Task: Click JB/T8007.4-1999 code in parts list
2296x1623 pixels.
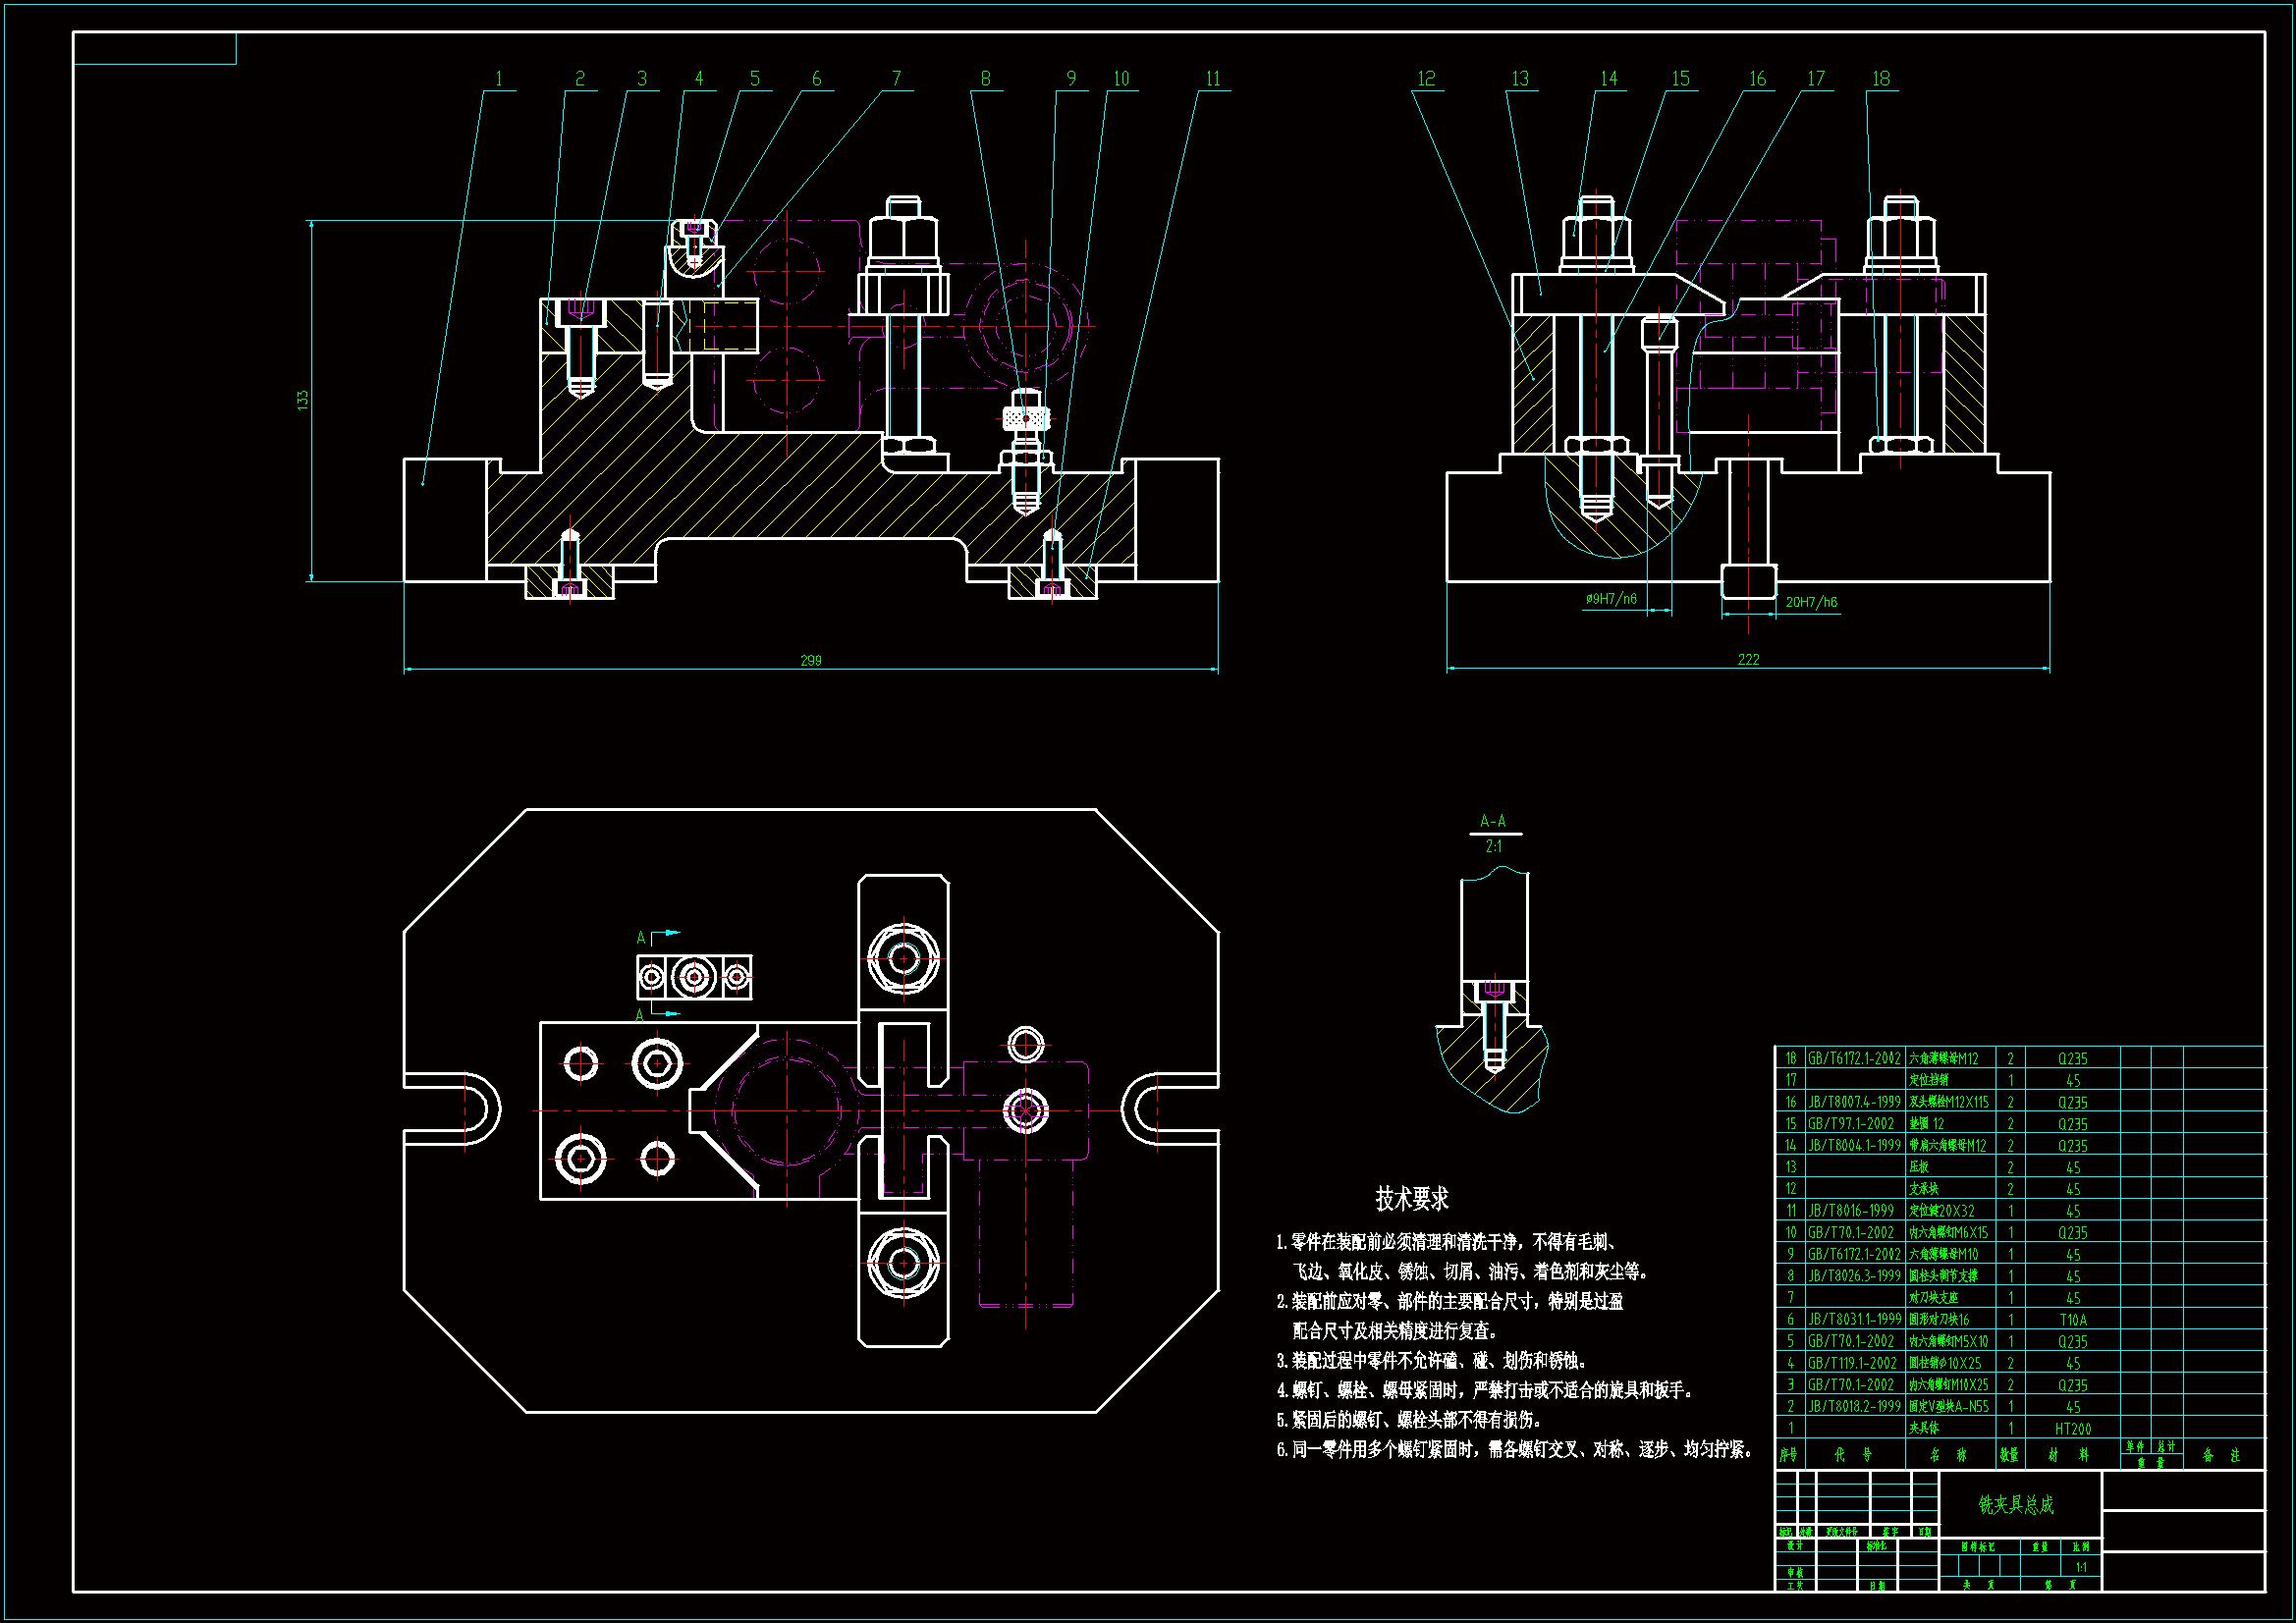Action: pos(1854,1102)
